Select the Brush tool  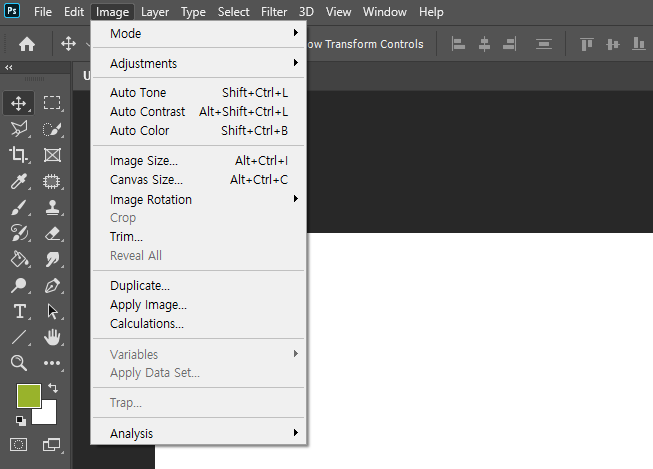pyautogui.click(x=18, y=207)
